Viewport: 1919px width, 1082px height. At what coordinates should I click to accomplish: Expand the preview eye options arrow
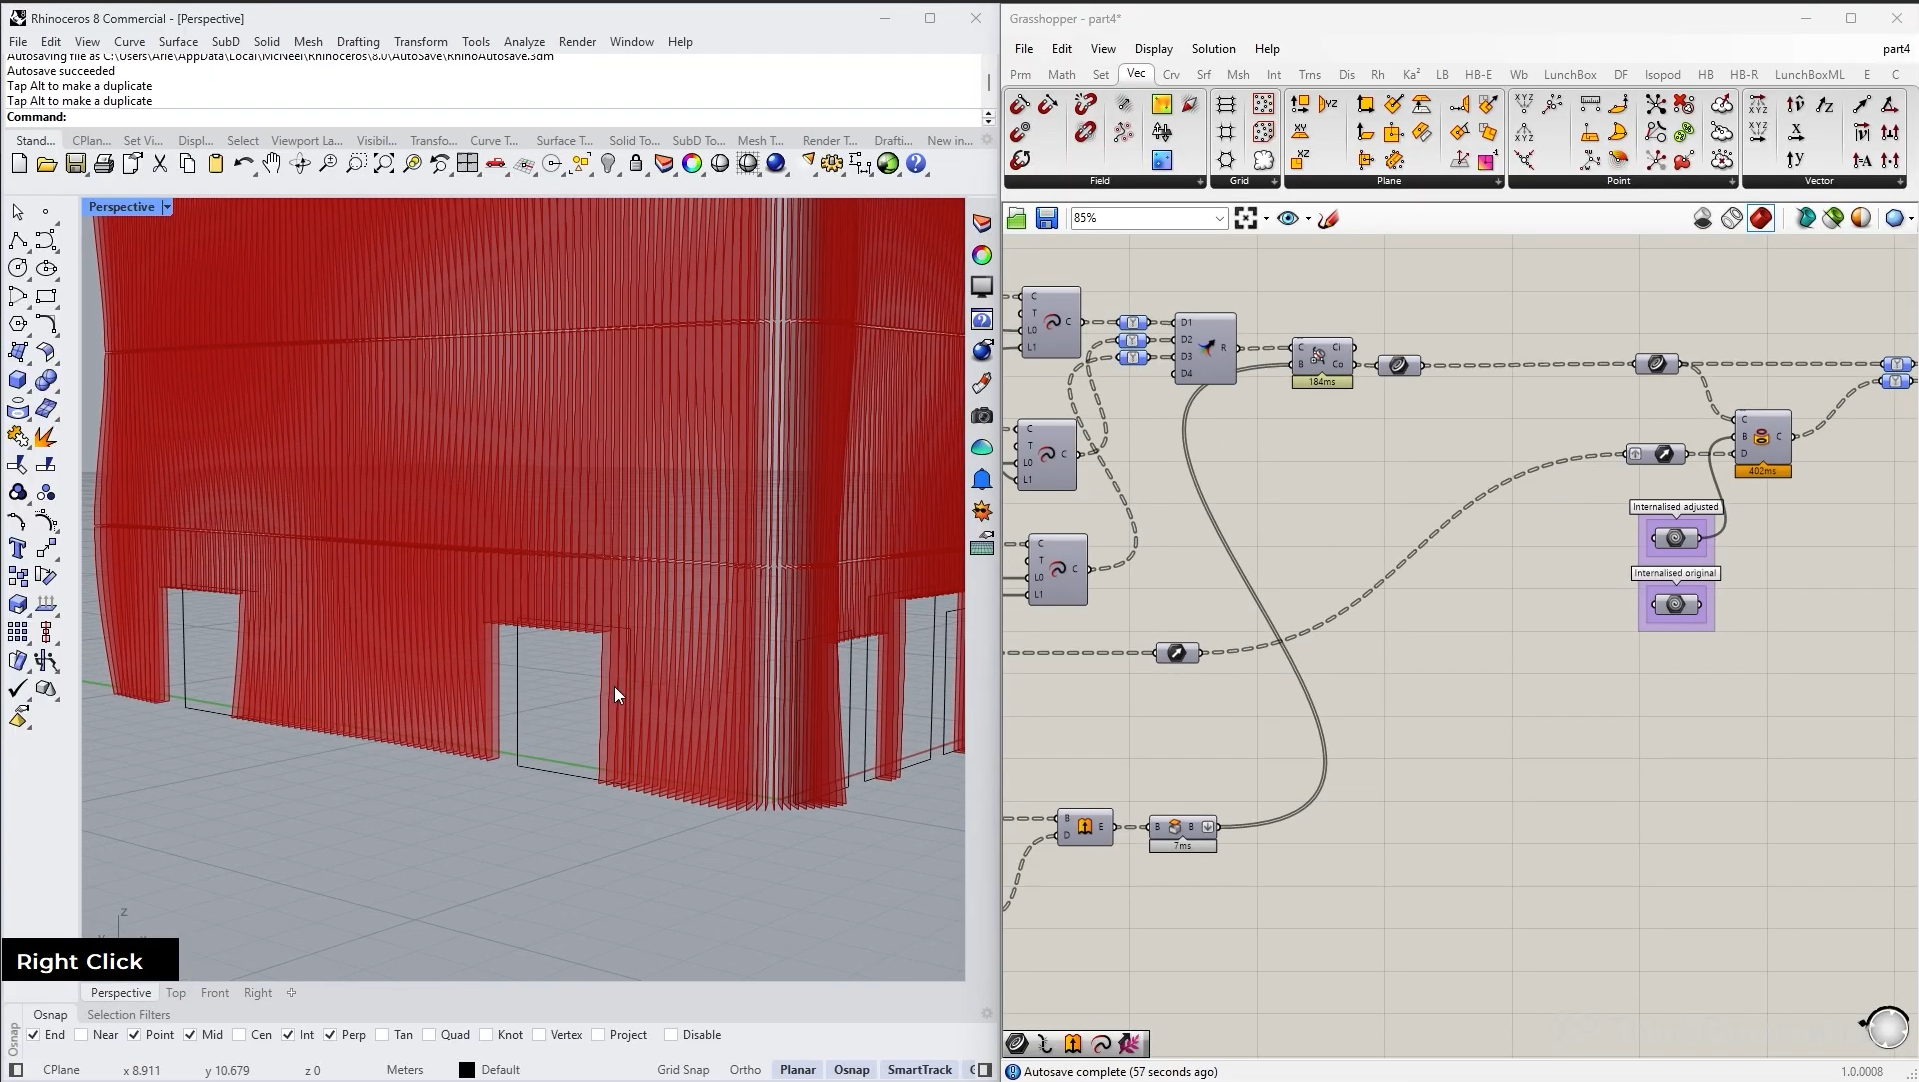coord(1308,219)
